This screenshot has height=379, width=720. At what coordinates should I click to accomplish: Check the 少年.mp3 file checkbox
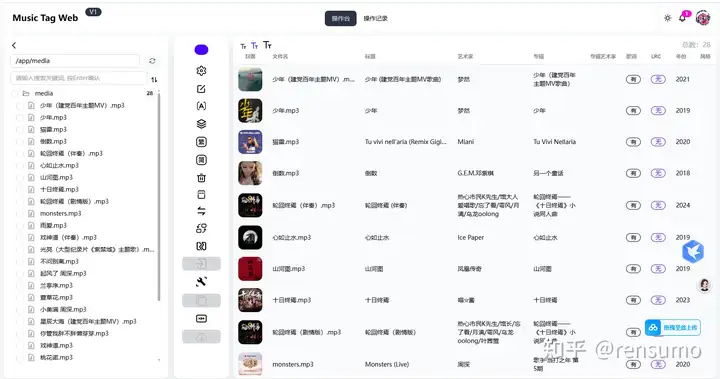point(20,118)
